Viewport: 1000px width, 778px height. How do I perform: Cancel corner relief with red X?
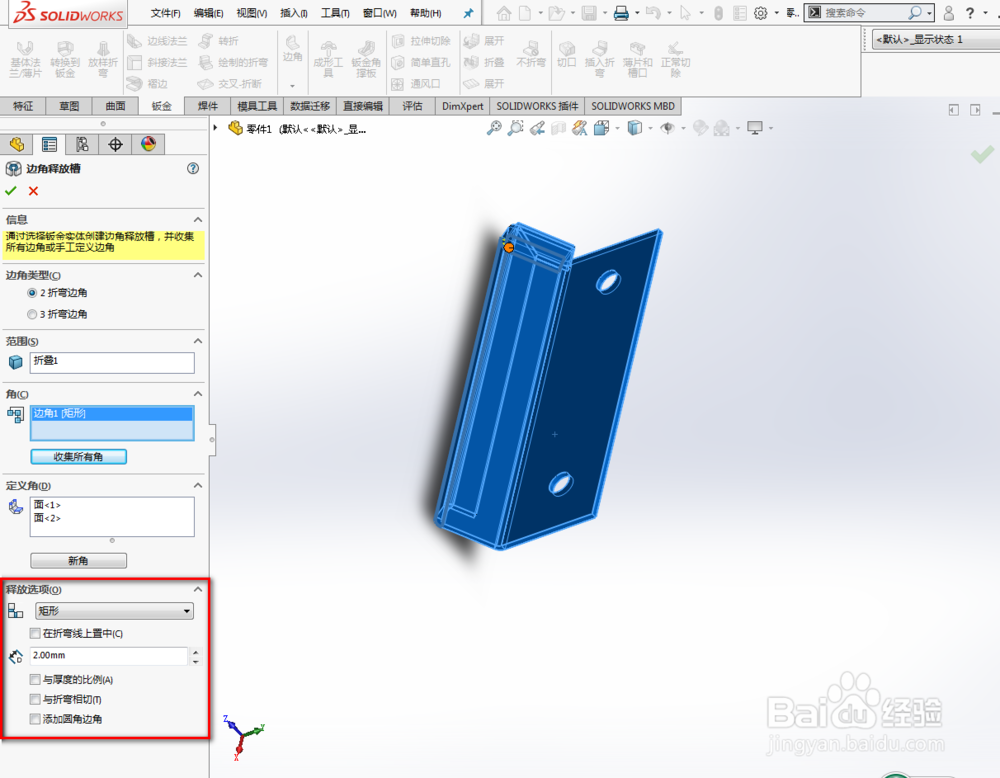pos(34,191)
